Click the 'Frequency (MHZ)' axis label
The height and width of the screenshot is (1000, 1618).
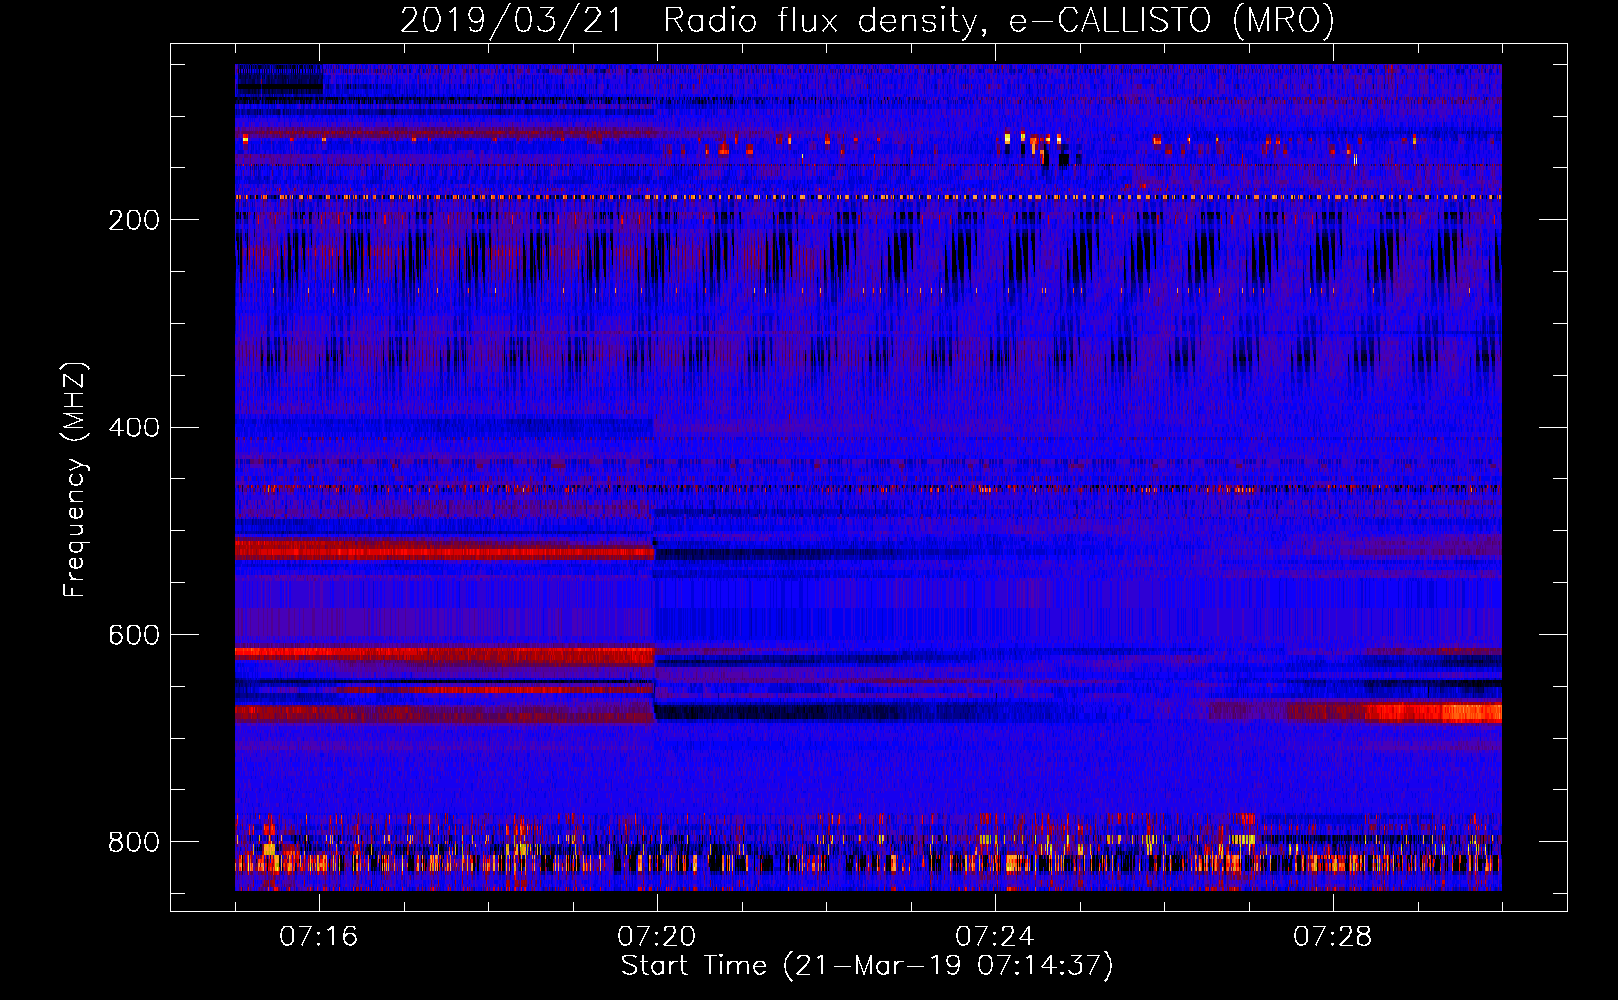75,480
